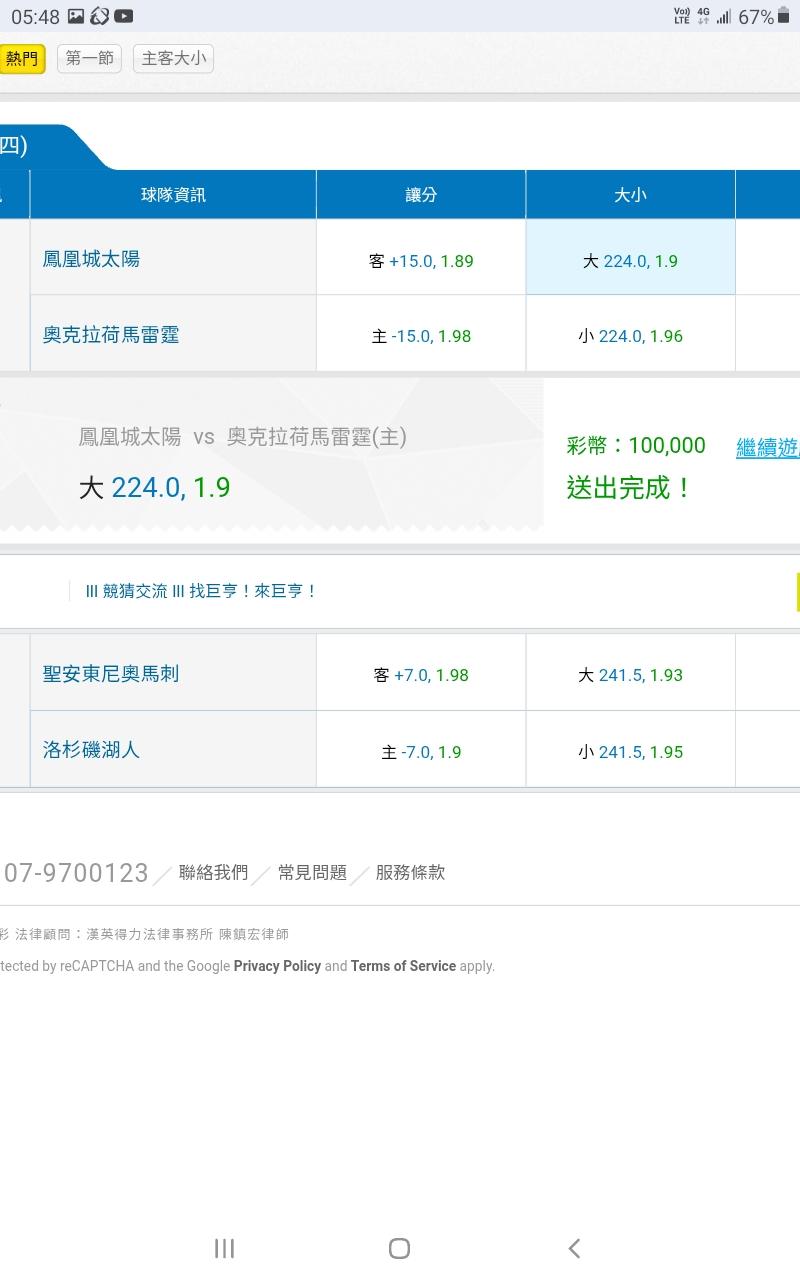Viewport: 800px width, 1280px height.
Task: Open 洛杉磯湖人 team info
Action: (x=91, y=749)
